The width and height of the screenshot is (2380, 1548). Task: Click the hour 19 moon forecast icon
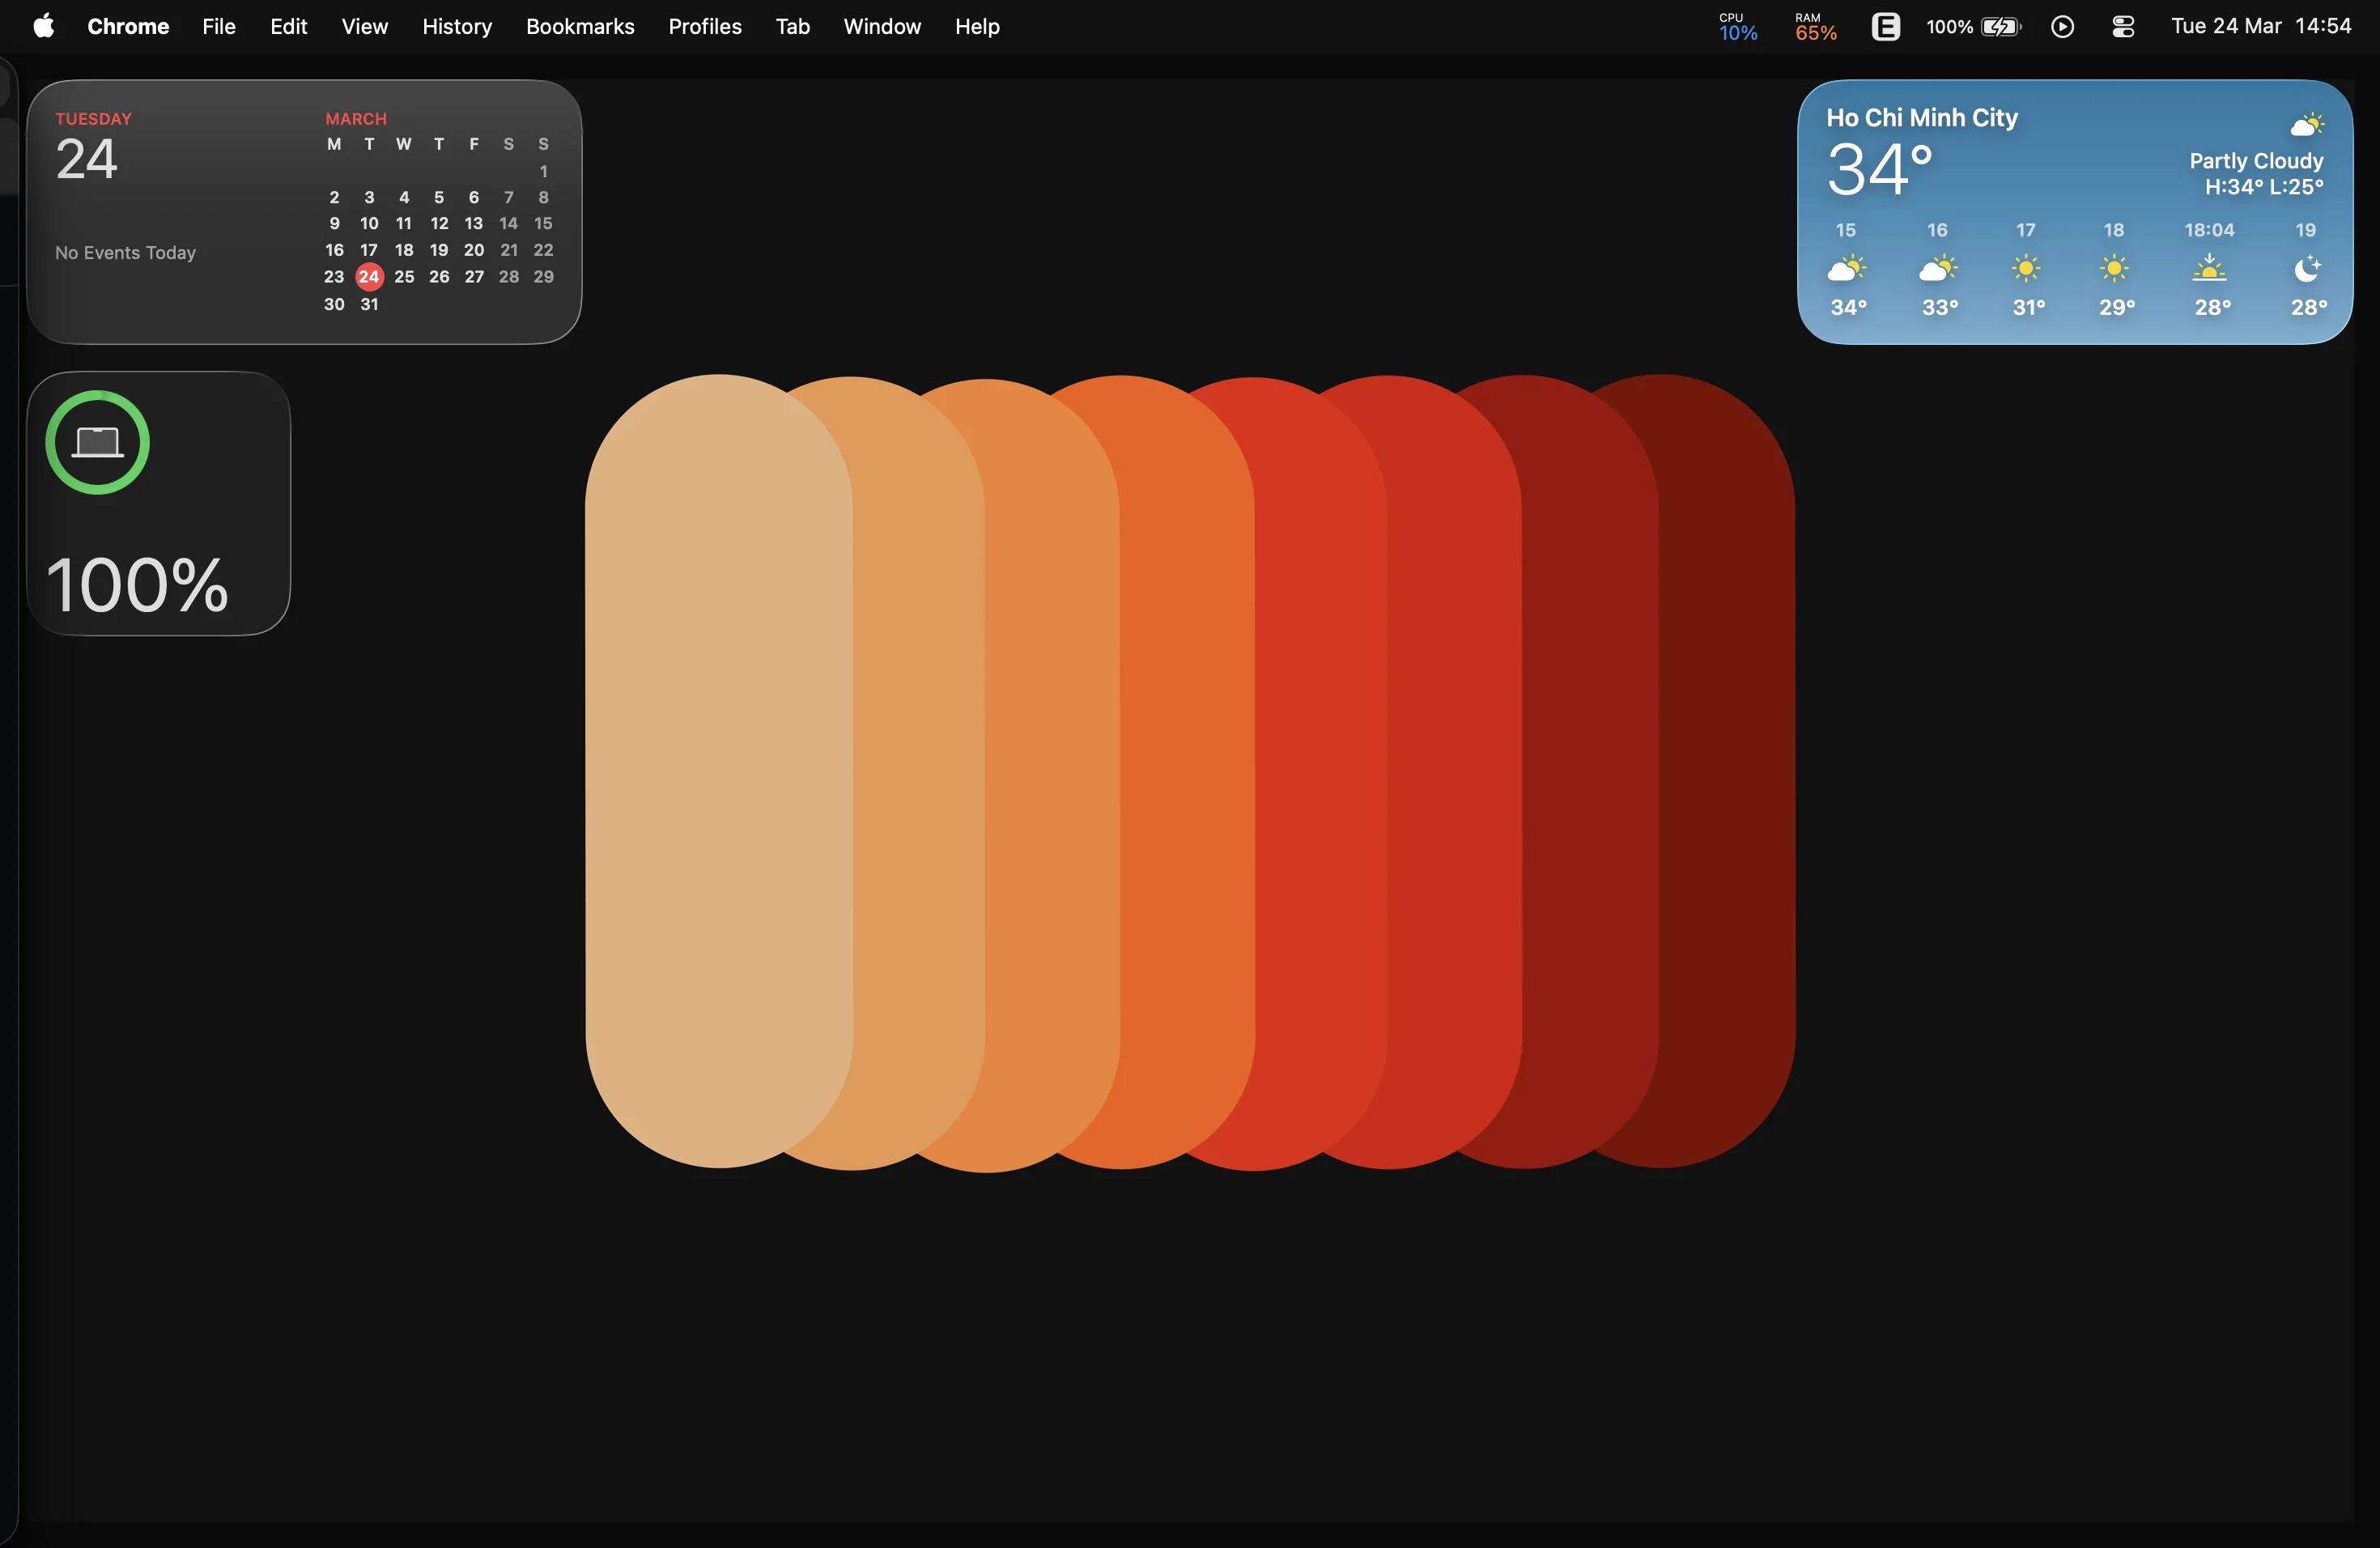click(2307, 269)
